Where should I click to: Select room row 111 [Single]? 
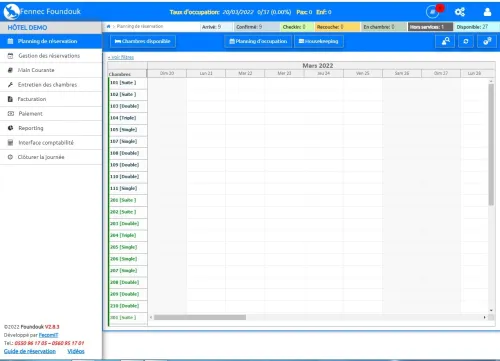tap(128, 188)
